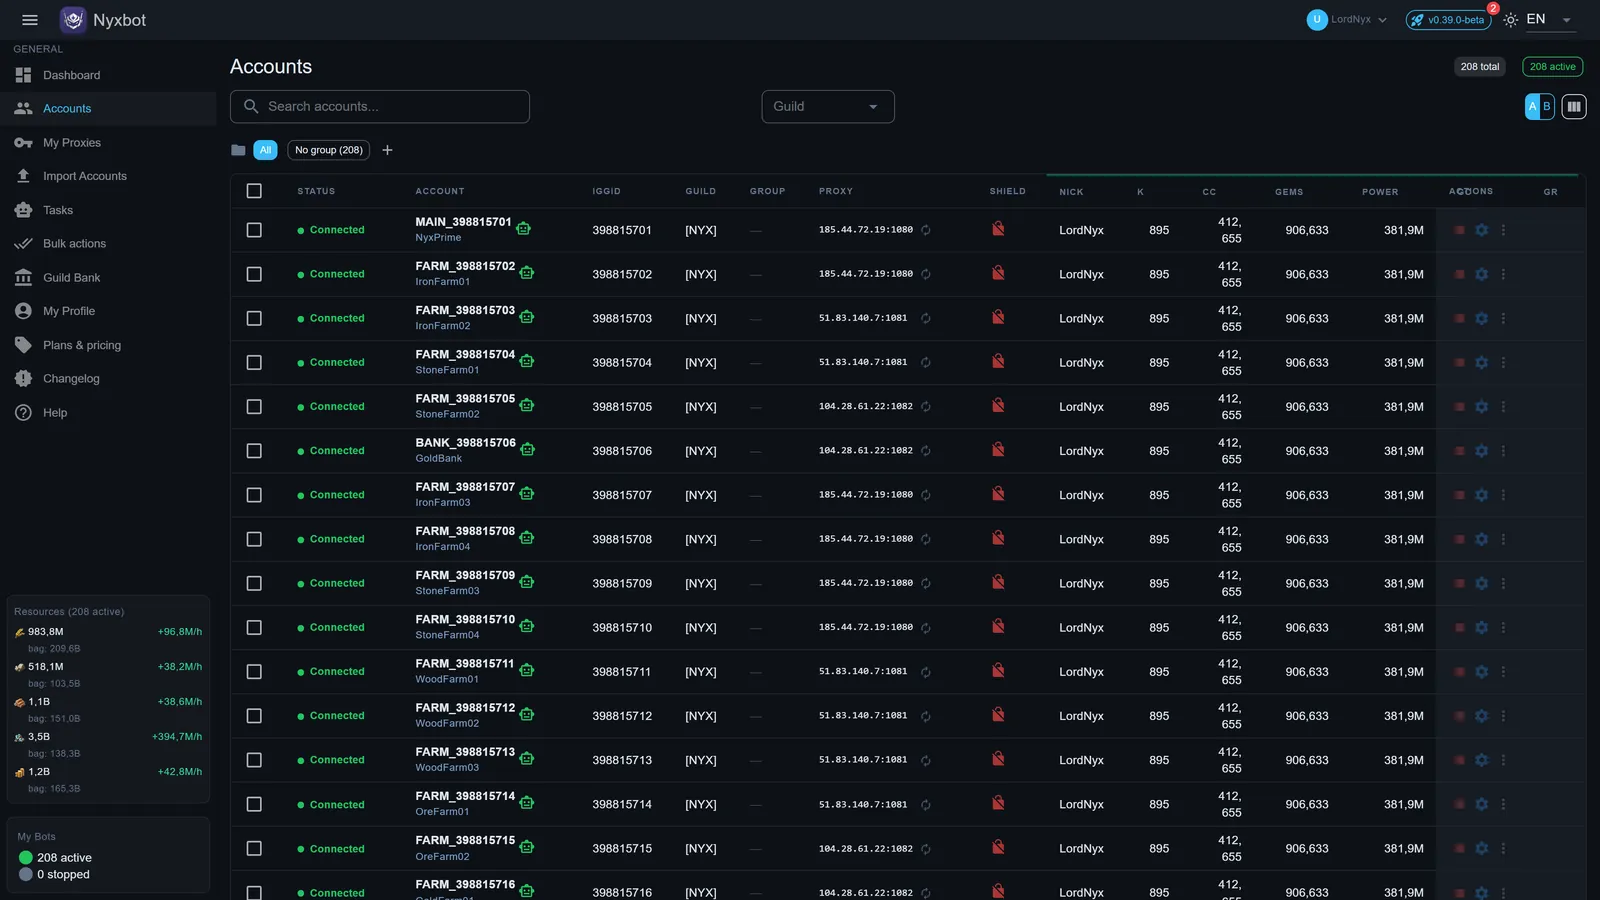1600x900 pixels.
Task: Sort by the POWER column header
Action: [x=1380, y=192]
